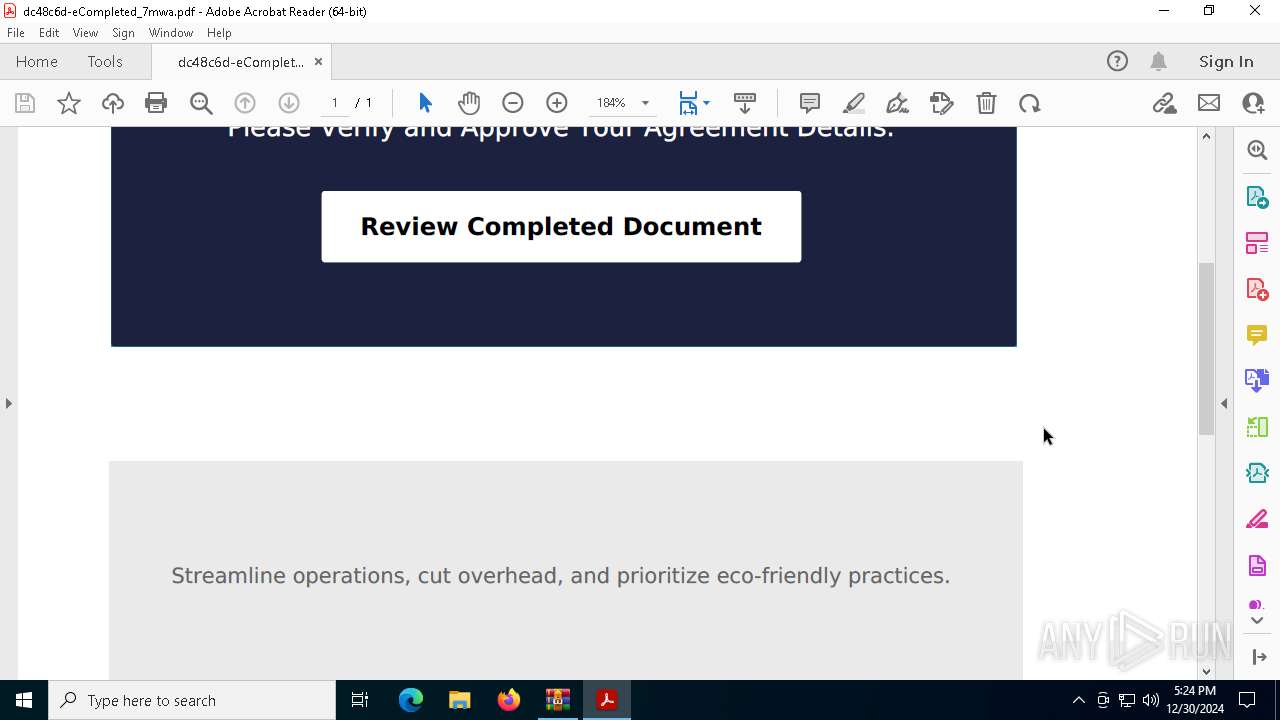
Task: Click the pane toggle arrow at sidebar bottom
Action: click(1259, 657)
